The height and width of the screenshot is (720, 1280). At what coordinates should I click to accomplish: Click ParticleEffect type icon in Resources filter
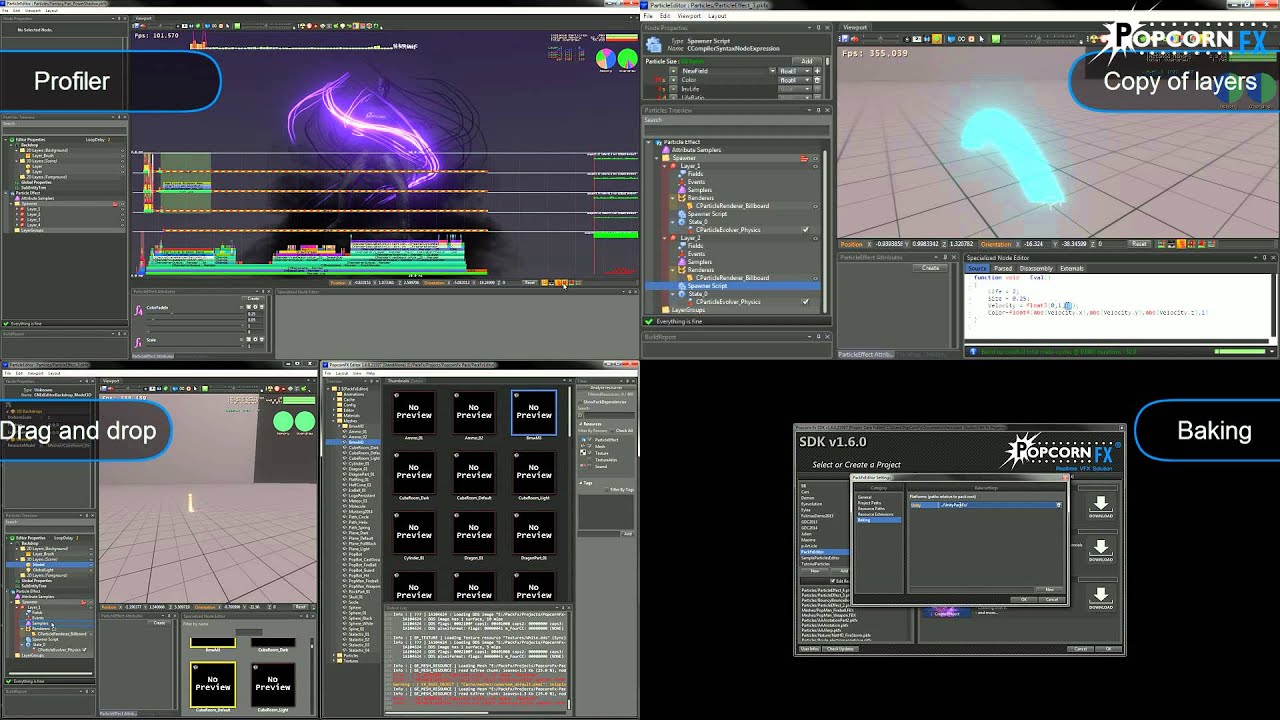coord(583,439)
